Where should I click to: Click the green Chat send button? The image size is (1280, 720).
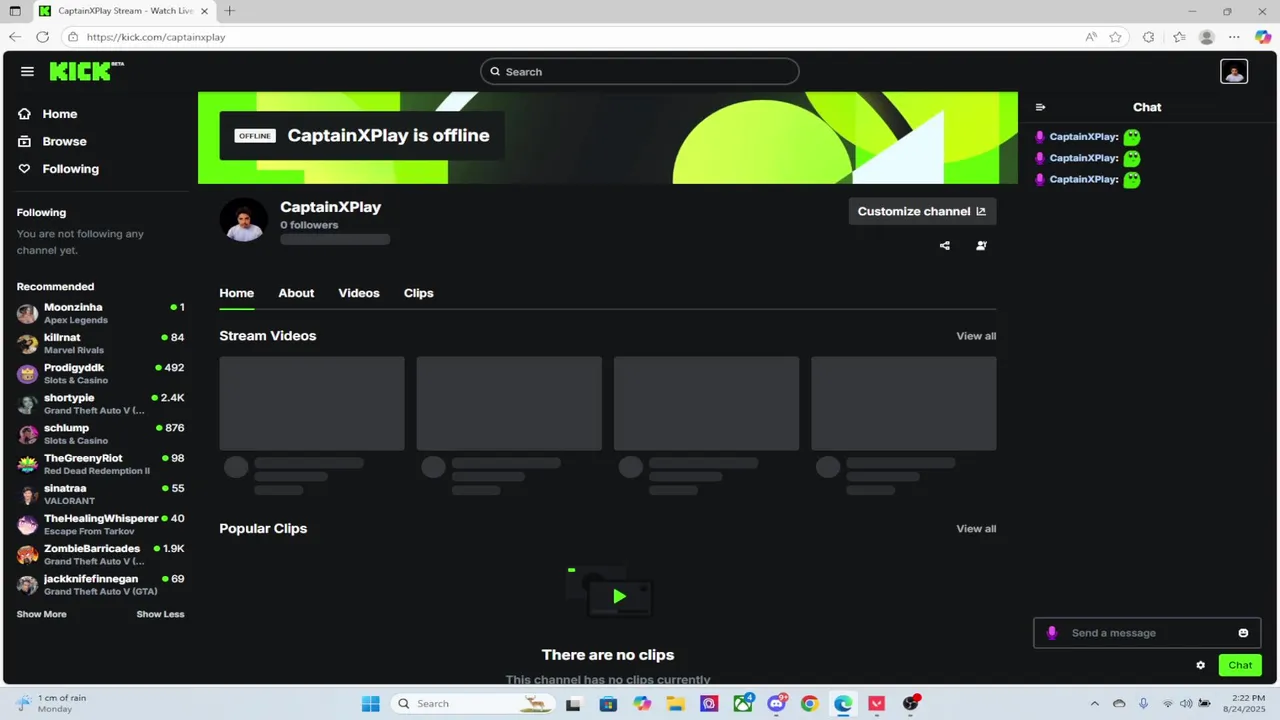click(1240, 665)
